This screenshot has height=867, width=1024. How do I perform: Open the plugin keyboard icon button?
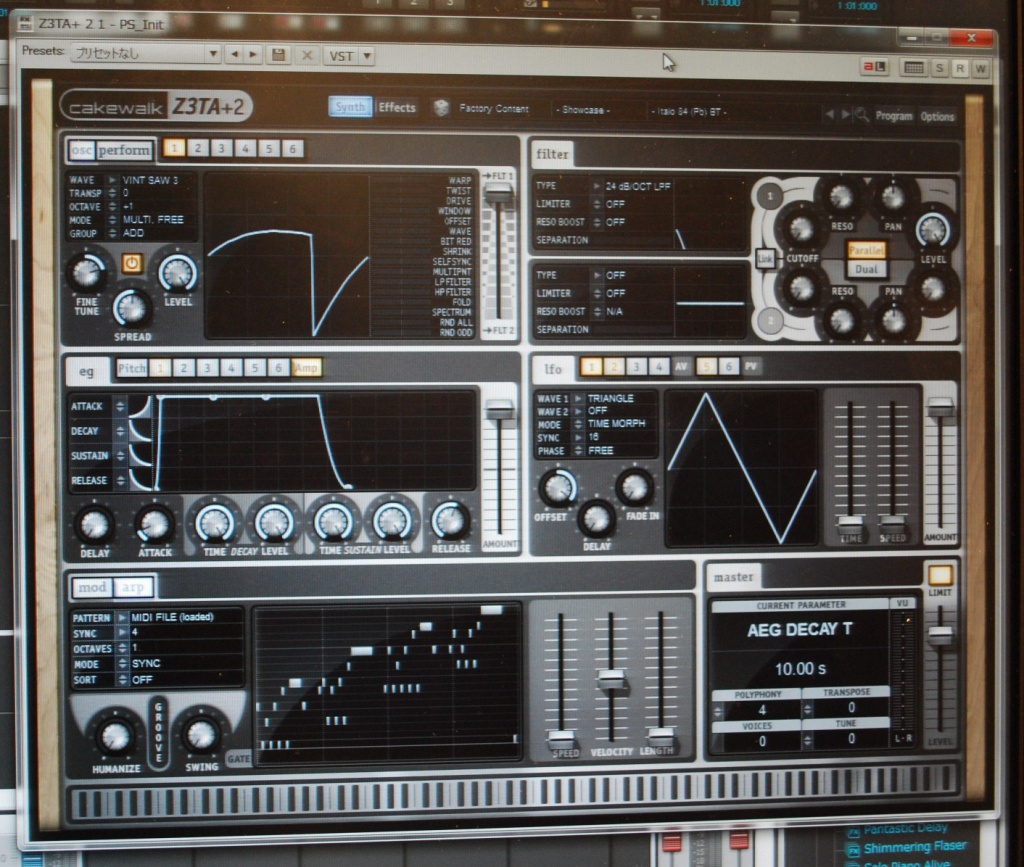tap(913, 67)
